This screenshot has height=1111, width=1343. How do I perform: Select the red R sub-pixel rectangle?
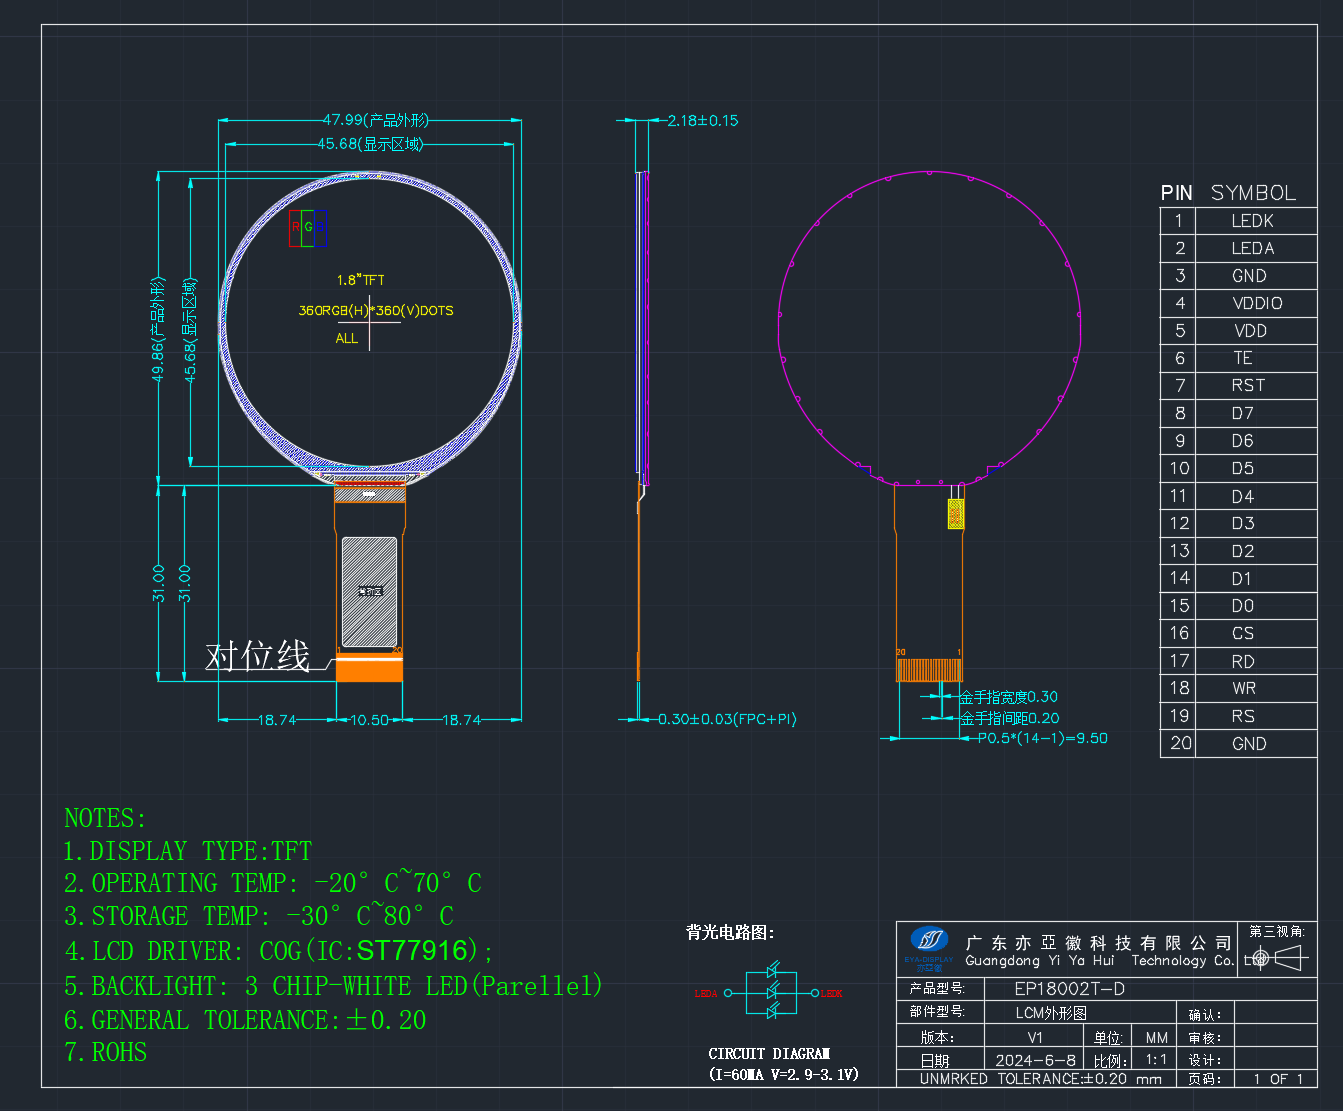coord(295,228)
